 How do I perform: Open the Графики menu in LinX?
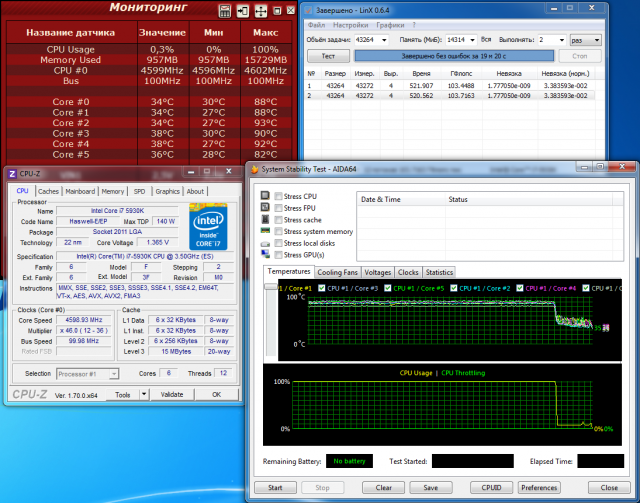(x=390, y=25)
